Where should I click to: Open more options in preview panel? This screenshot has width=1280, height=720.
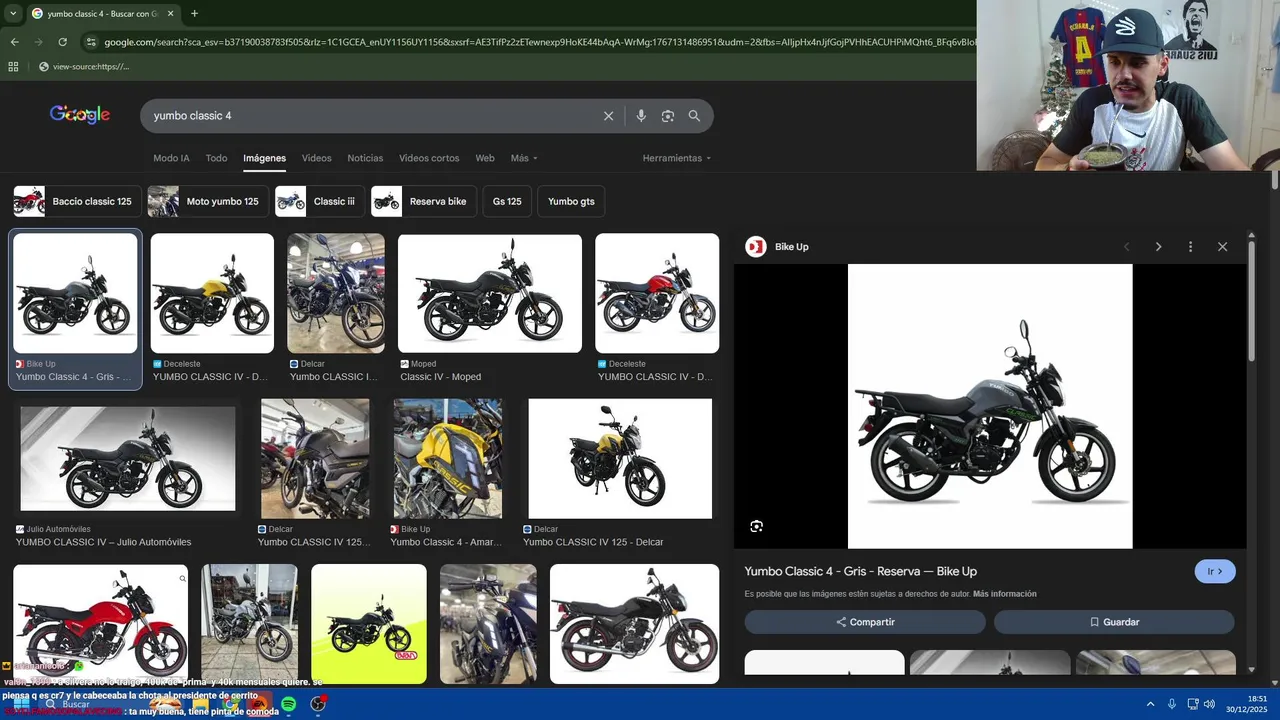(x=1190, y=247)
